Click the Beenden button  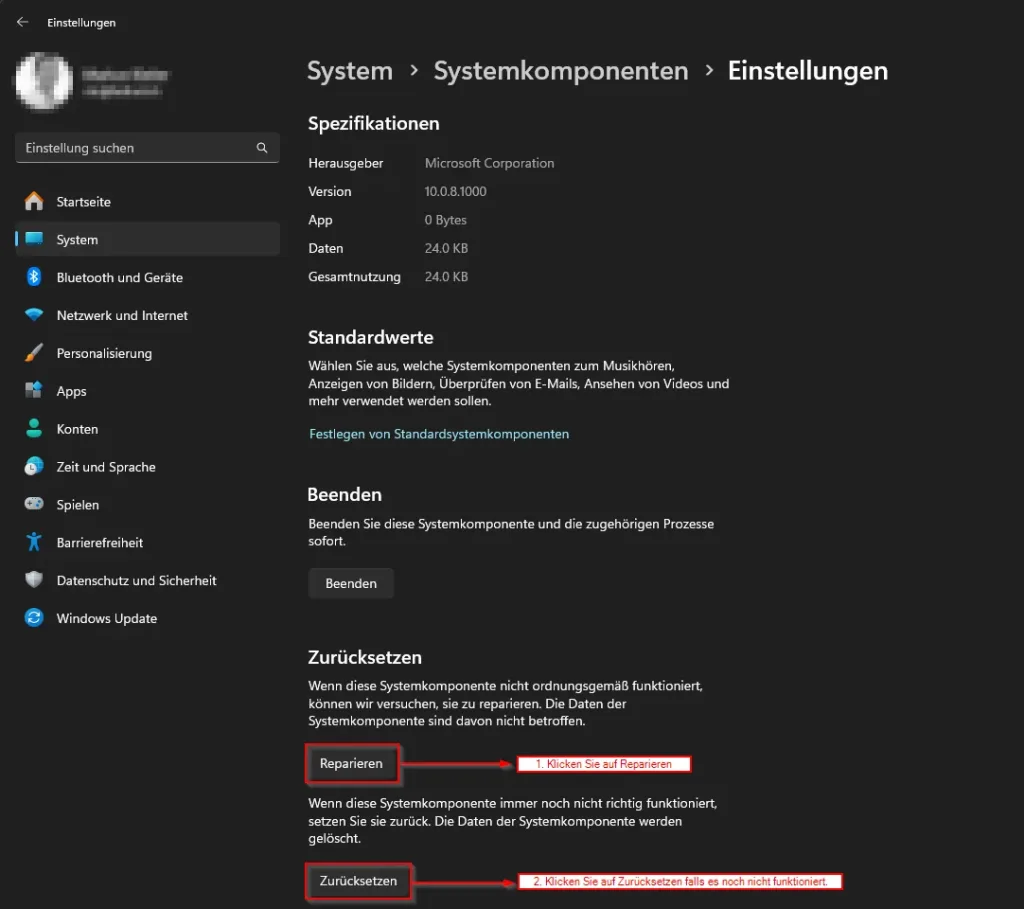350,583
